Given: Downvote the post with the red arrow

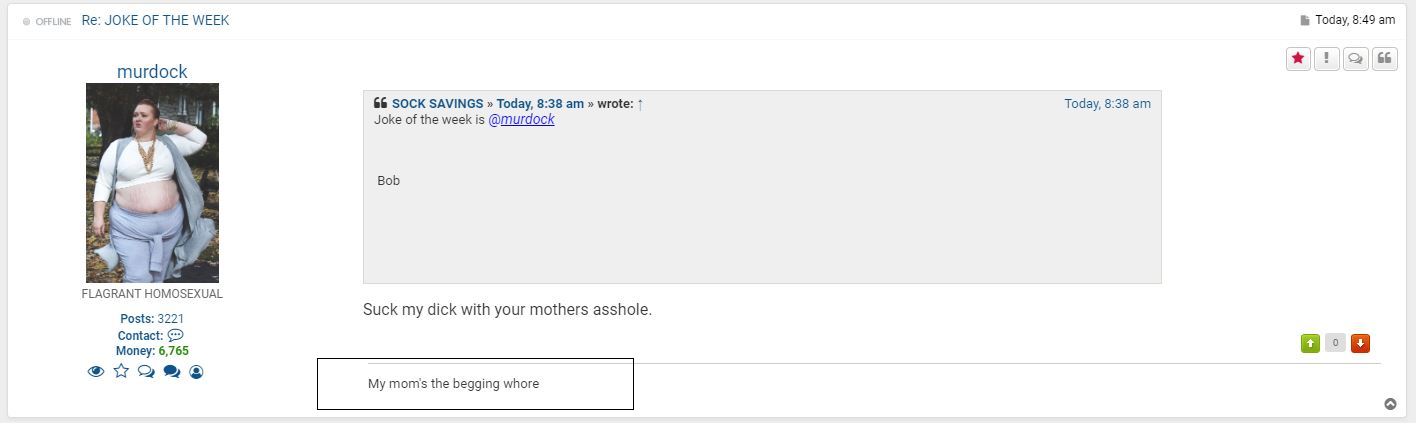Looking at the screenshot, I should [x=1360, y=344].
